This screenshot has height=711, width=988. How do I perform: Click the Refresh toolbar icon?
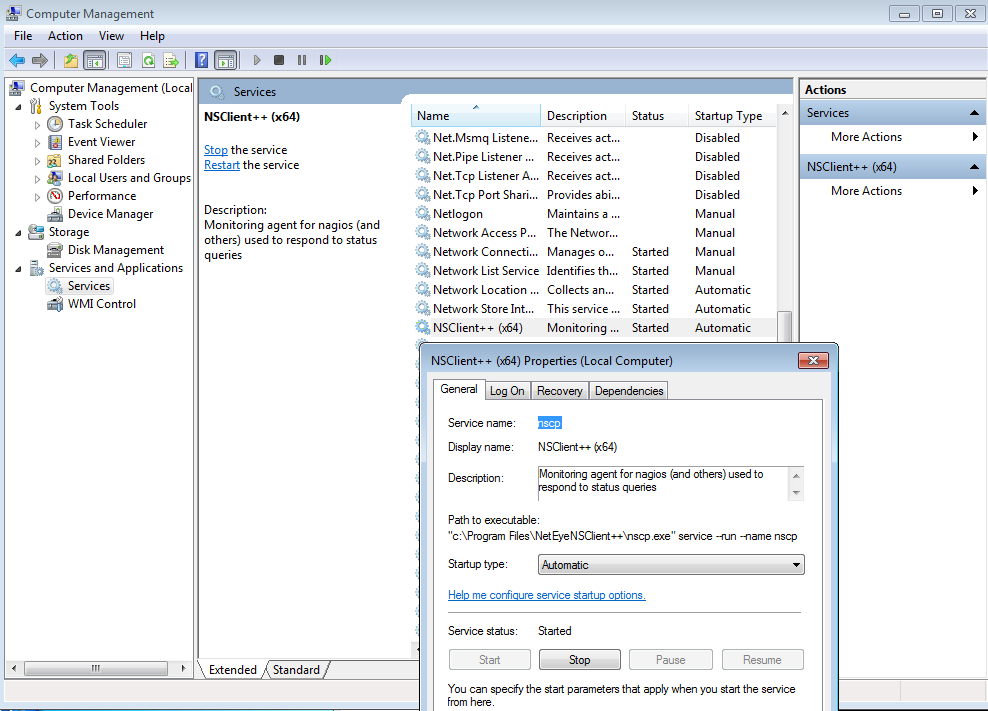tap(148, 61)
